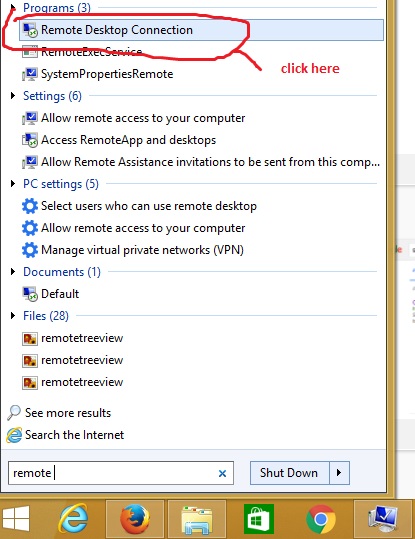Collapse the PC settings (5) group arrow
The width and height of the screenshot is (415, 539).
(13, 184)
